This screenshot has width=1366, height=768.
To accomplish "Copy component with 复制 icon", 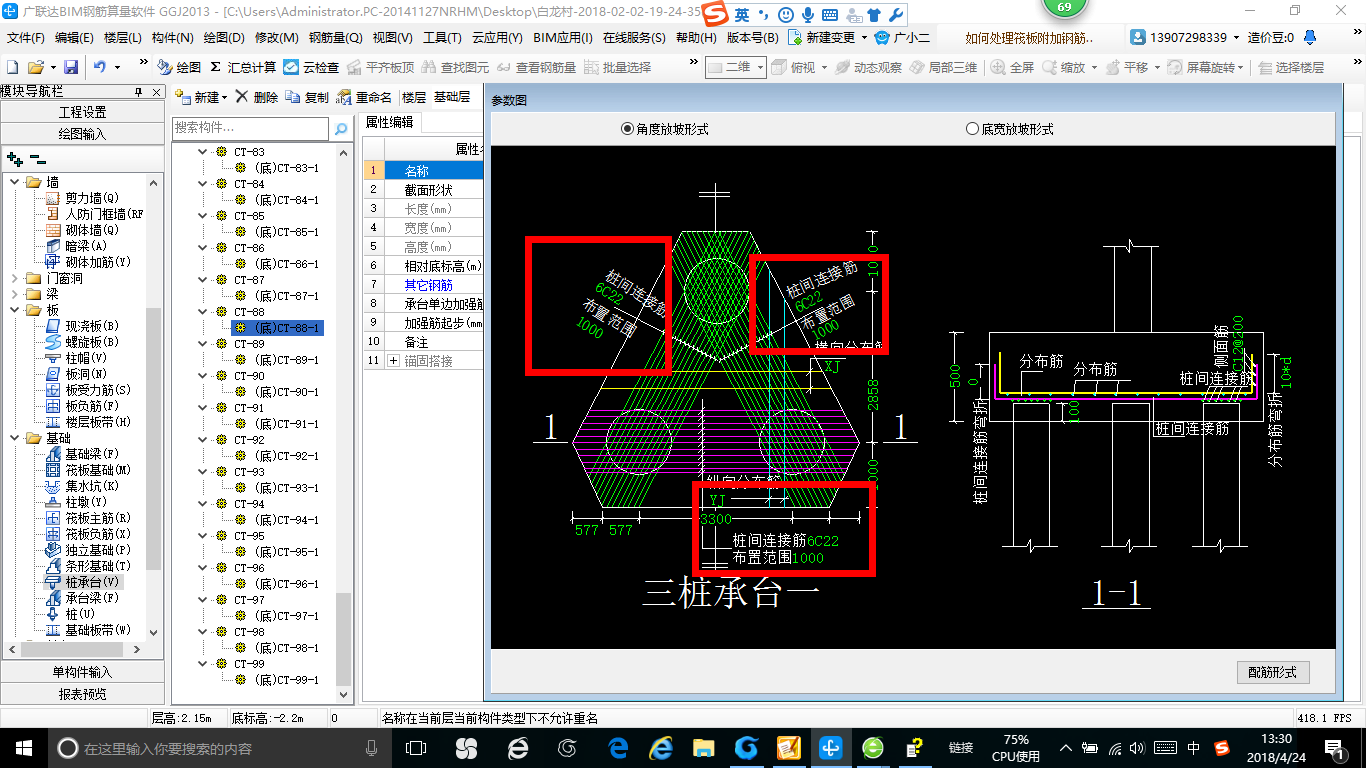I will [x=307, y=97].
